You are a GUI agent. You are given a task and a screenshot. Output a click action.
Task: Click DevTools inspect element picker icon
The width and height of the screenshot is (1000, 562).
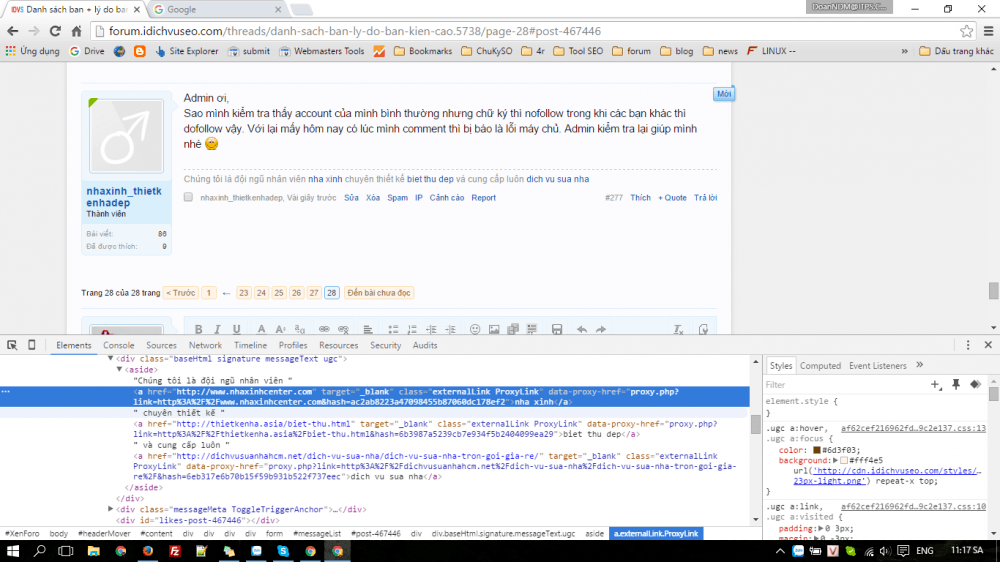pyautogui.click(x=12, y=345)
